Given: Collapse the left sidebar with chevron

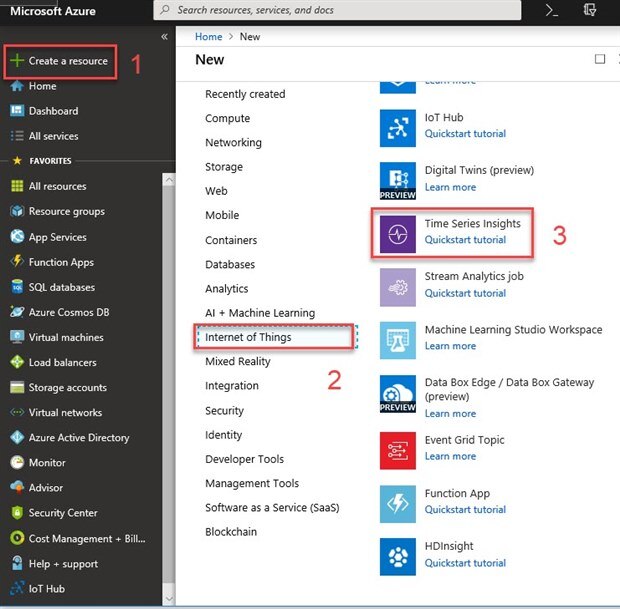Looking at the screenshot, I should point(165,36).
